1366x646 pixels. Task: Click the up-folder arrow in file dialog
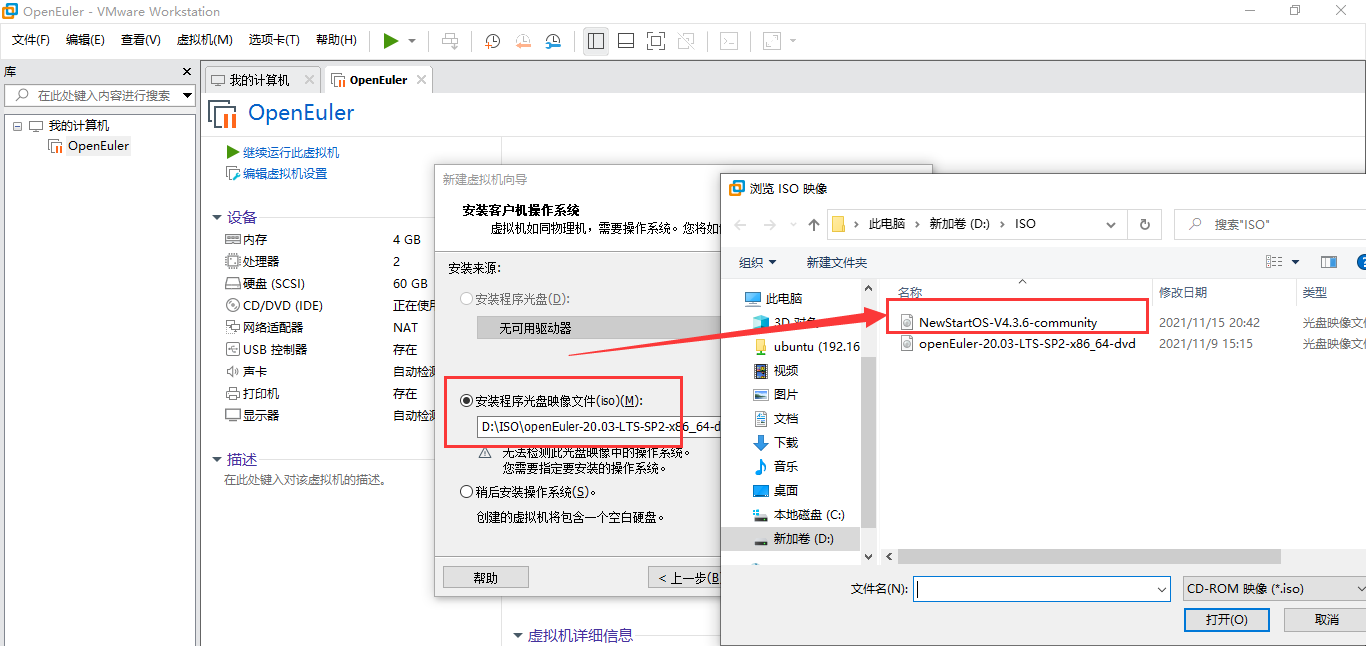tap(814, 225)
